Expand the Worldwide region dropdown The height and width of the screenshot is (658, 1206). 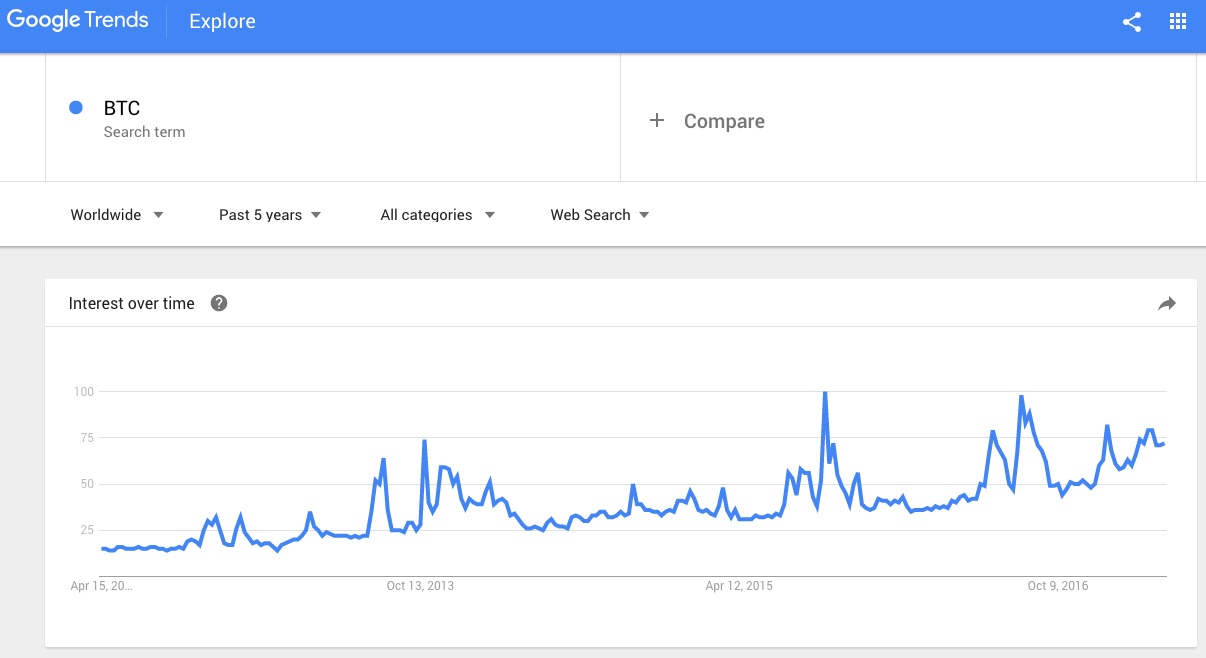point(116,215)
